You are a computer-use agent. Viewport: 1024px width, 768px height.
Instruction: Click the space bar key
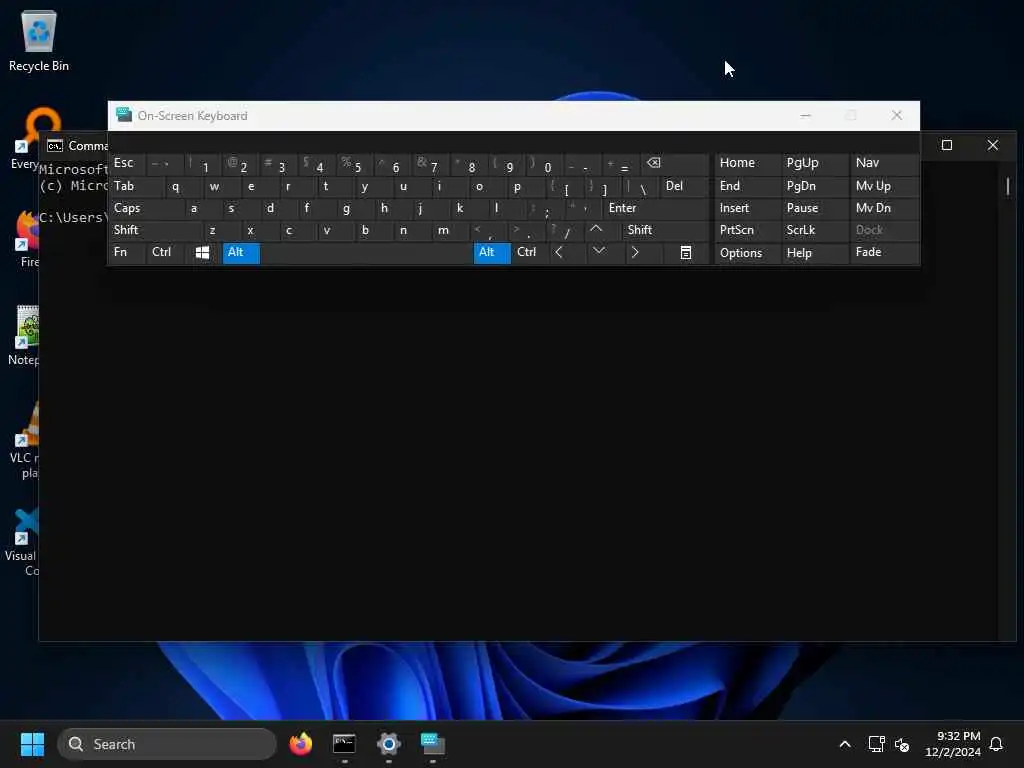(x=366, y=253)
